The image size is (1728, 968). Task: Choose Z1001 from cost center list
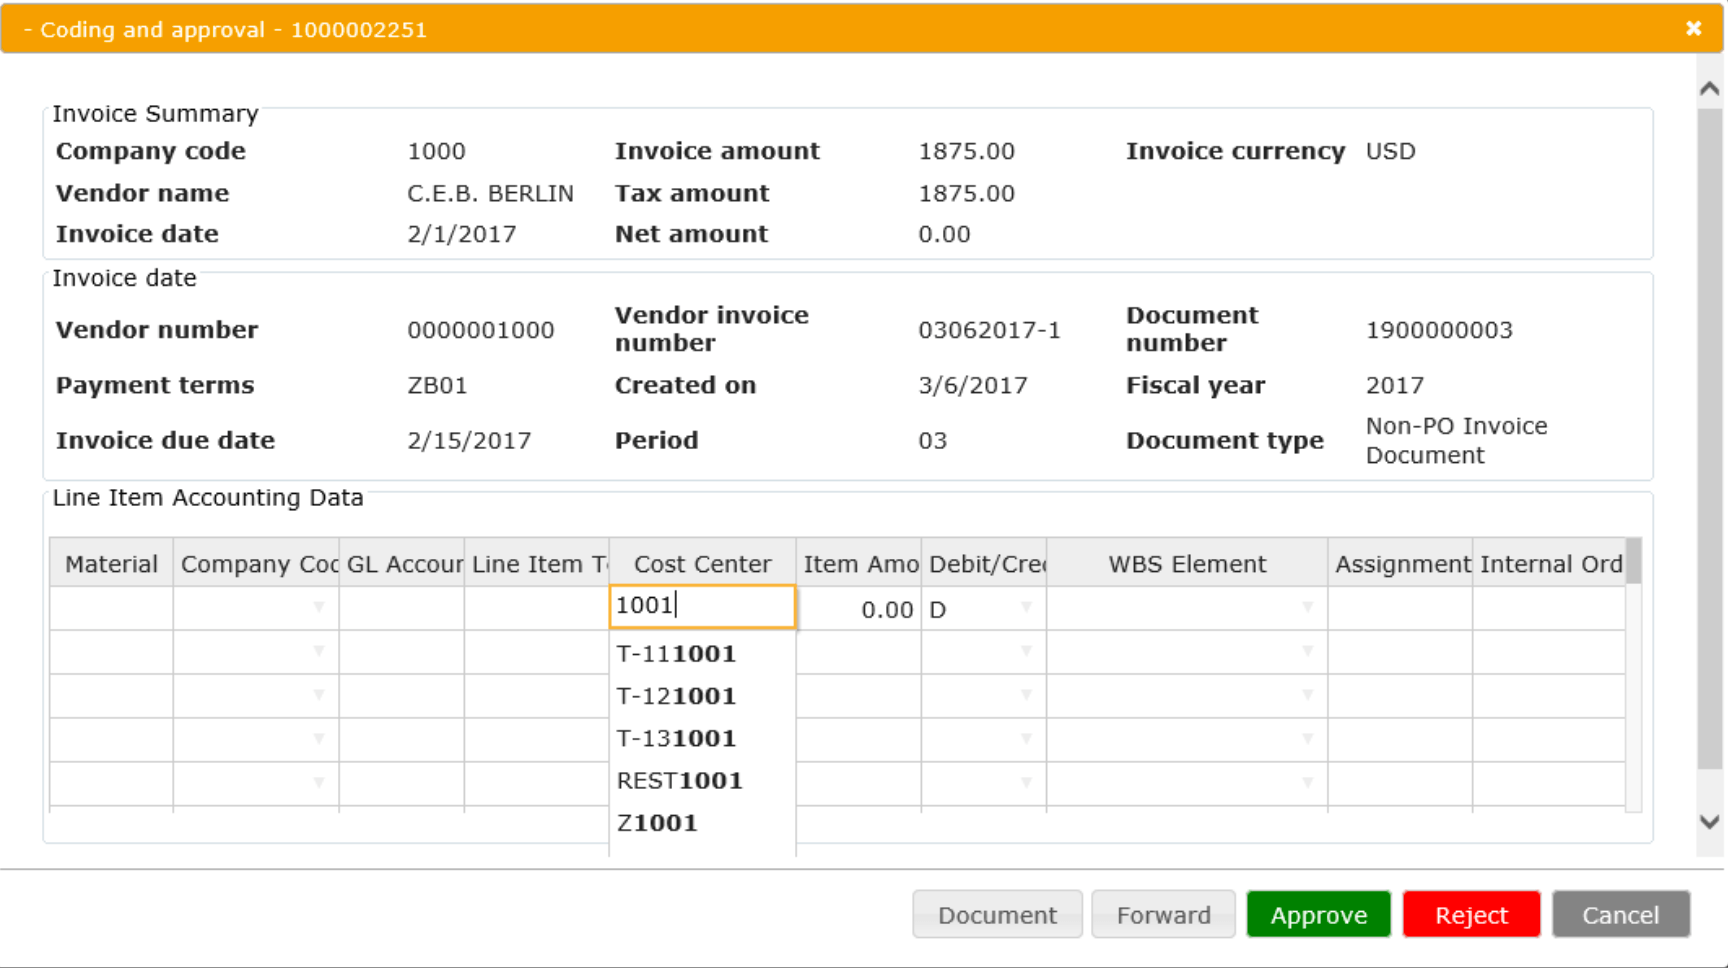[657, 823]
